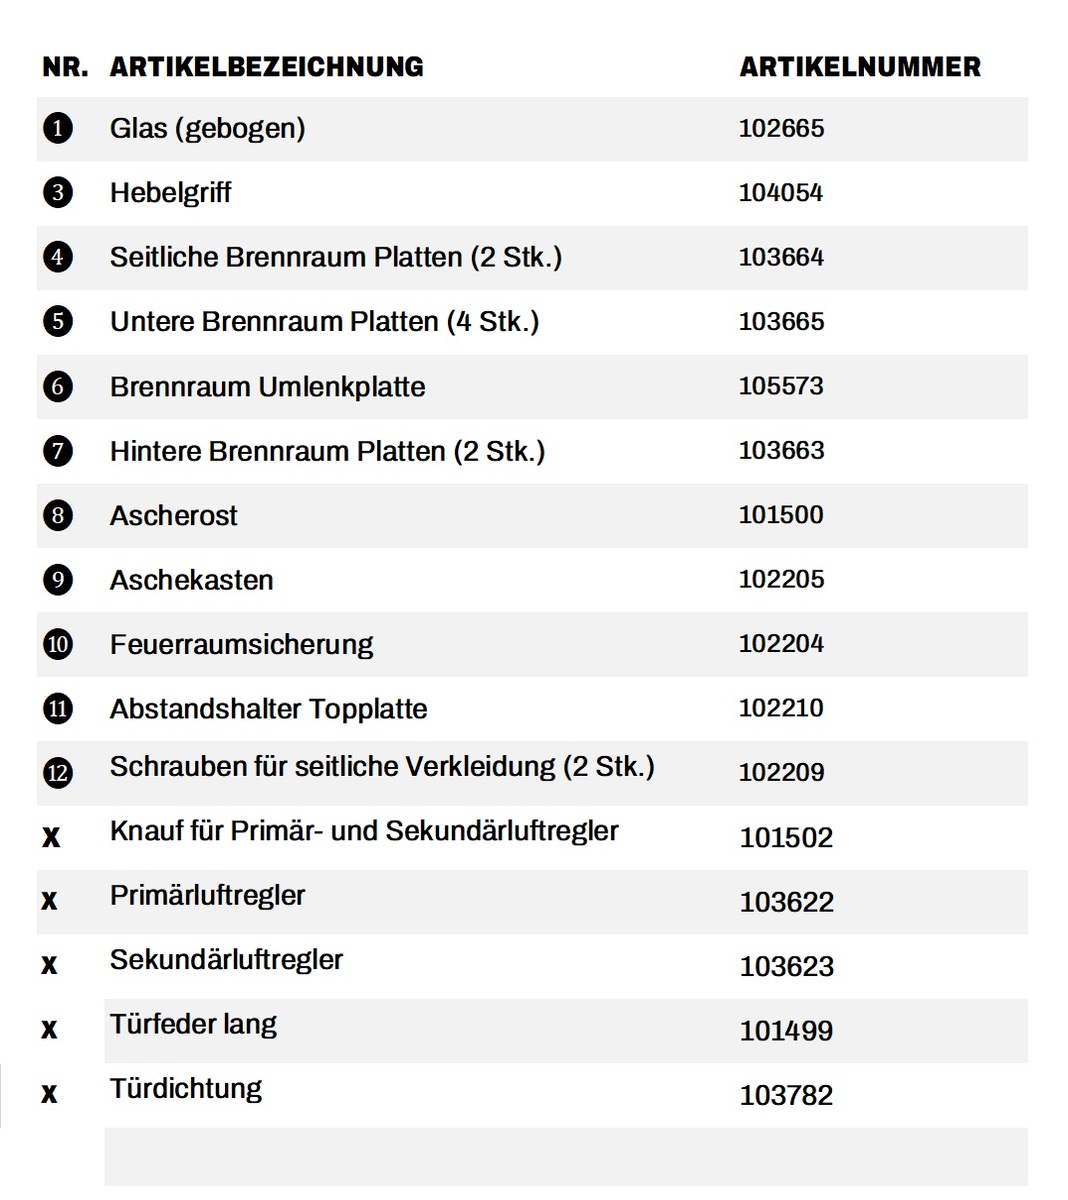The height and width of the screenshot is (1200, 1068).
Task: Click the ARTIKELBEZEICHNUNG column header
Action: (x=266, y=67)
